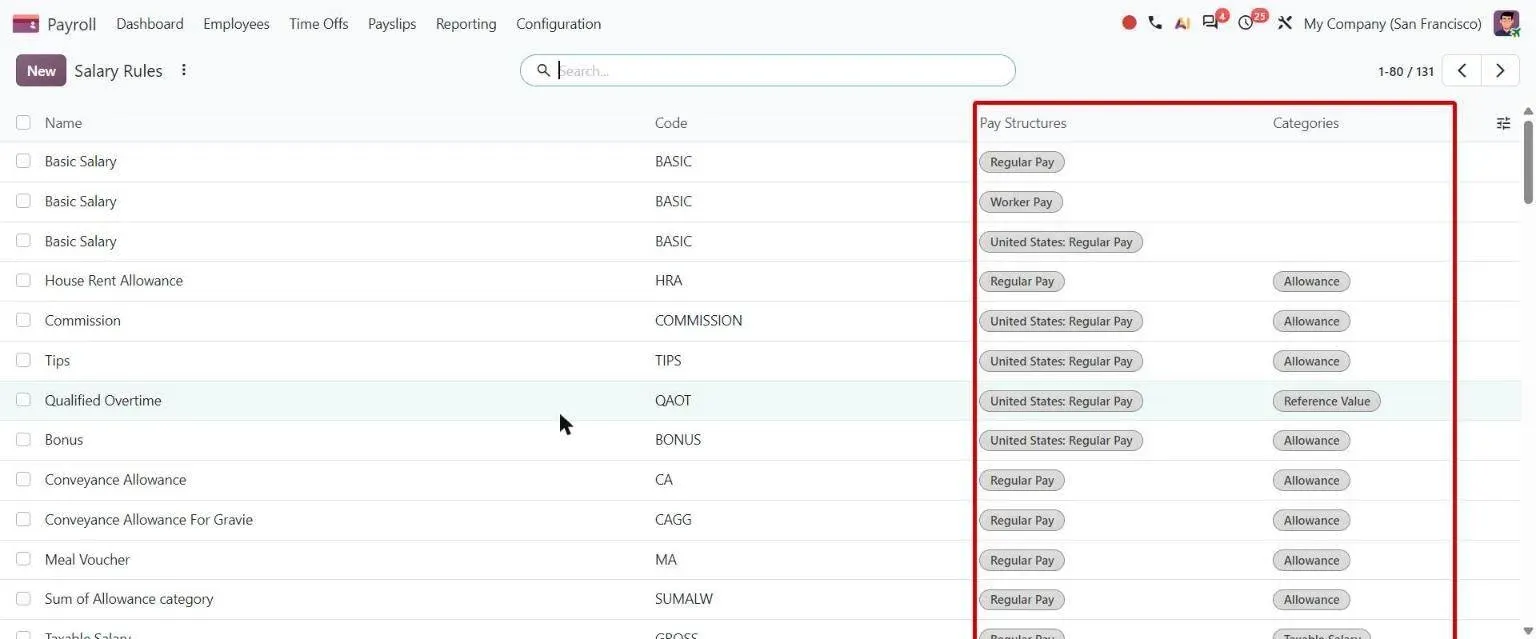Viewport: 1536px width, 639px height.
Task: Open the Configuration menu
Action: click(x=559, y=24)
